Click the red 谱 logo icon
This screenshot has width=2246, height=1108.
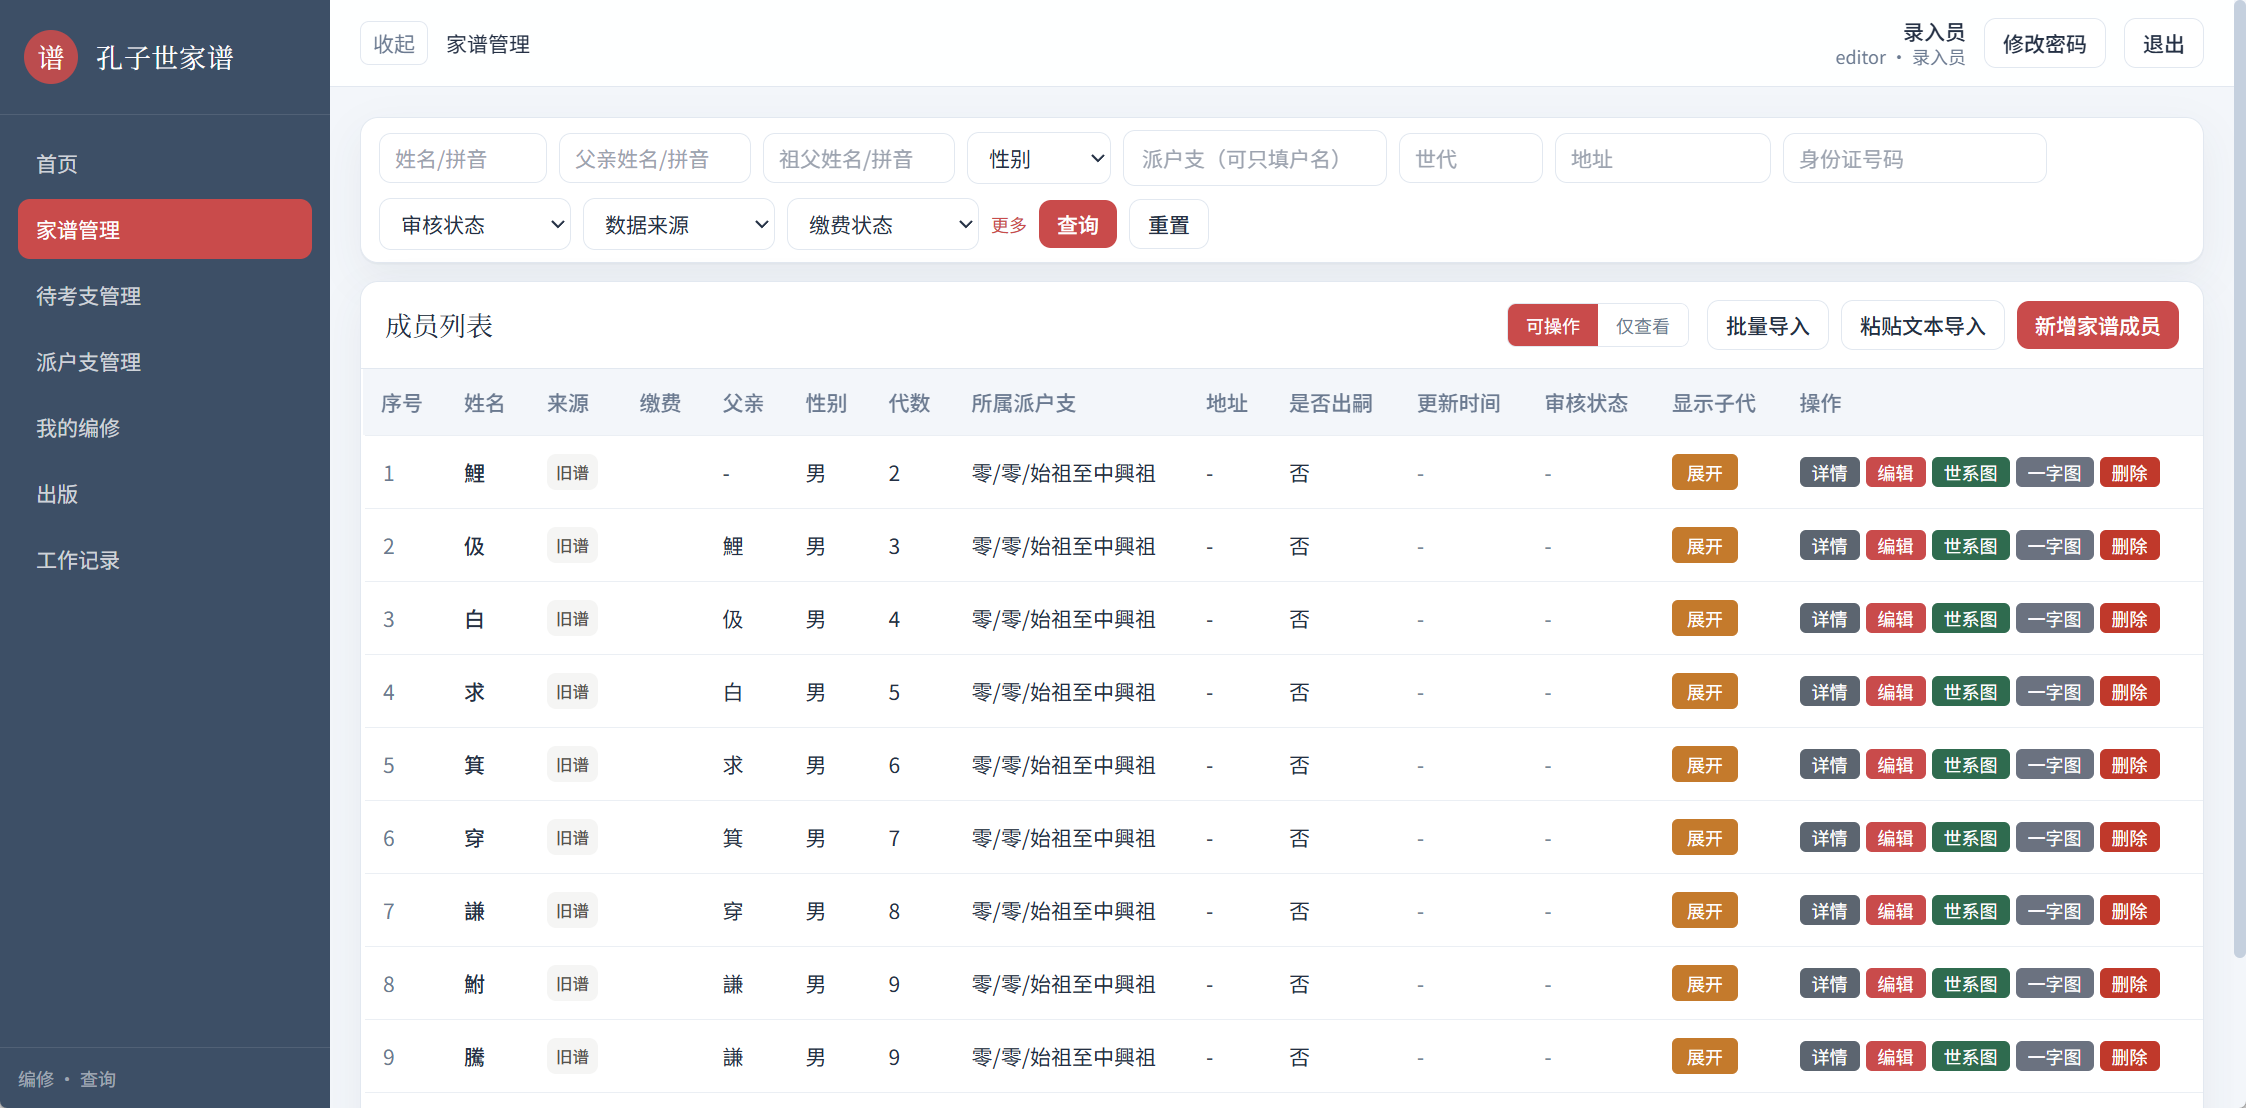51,57
